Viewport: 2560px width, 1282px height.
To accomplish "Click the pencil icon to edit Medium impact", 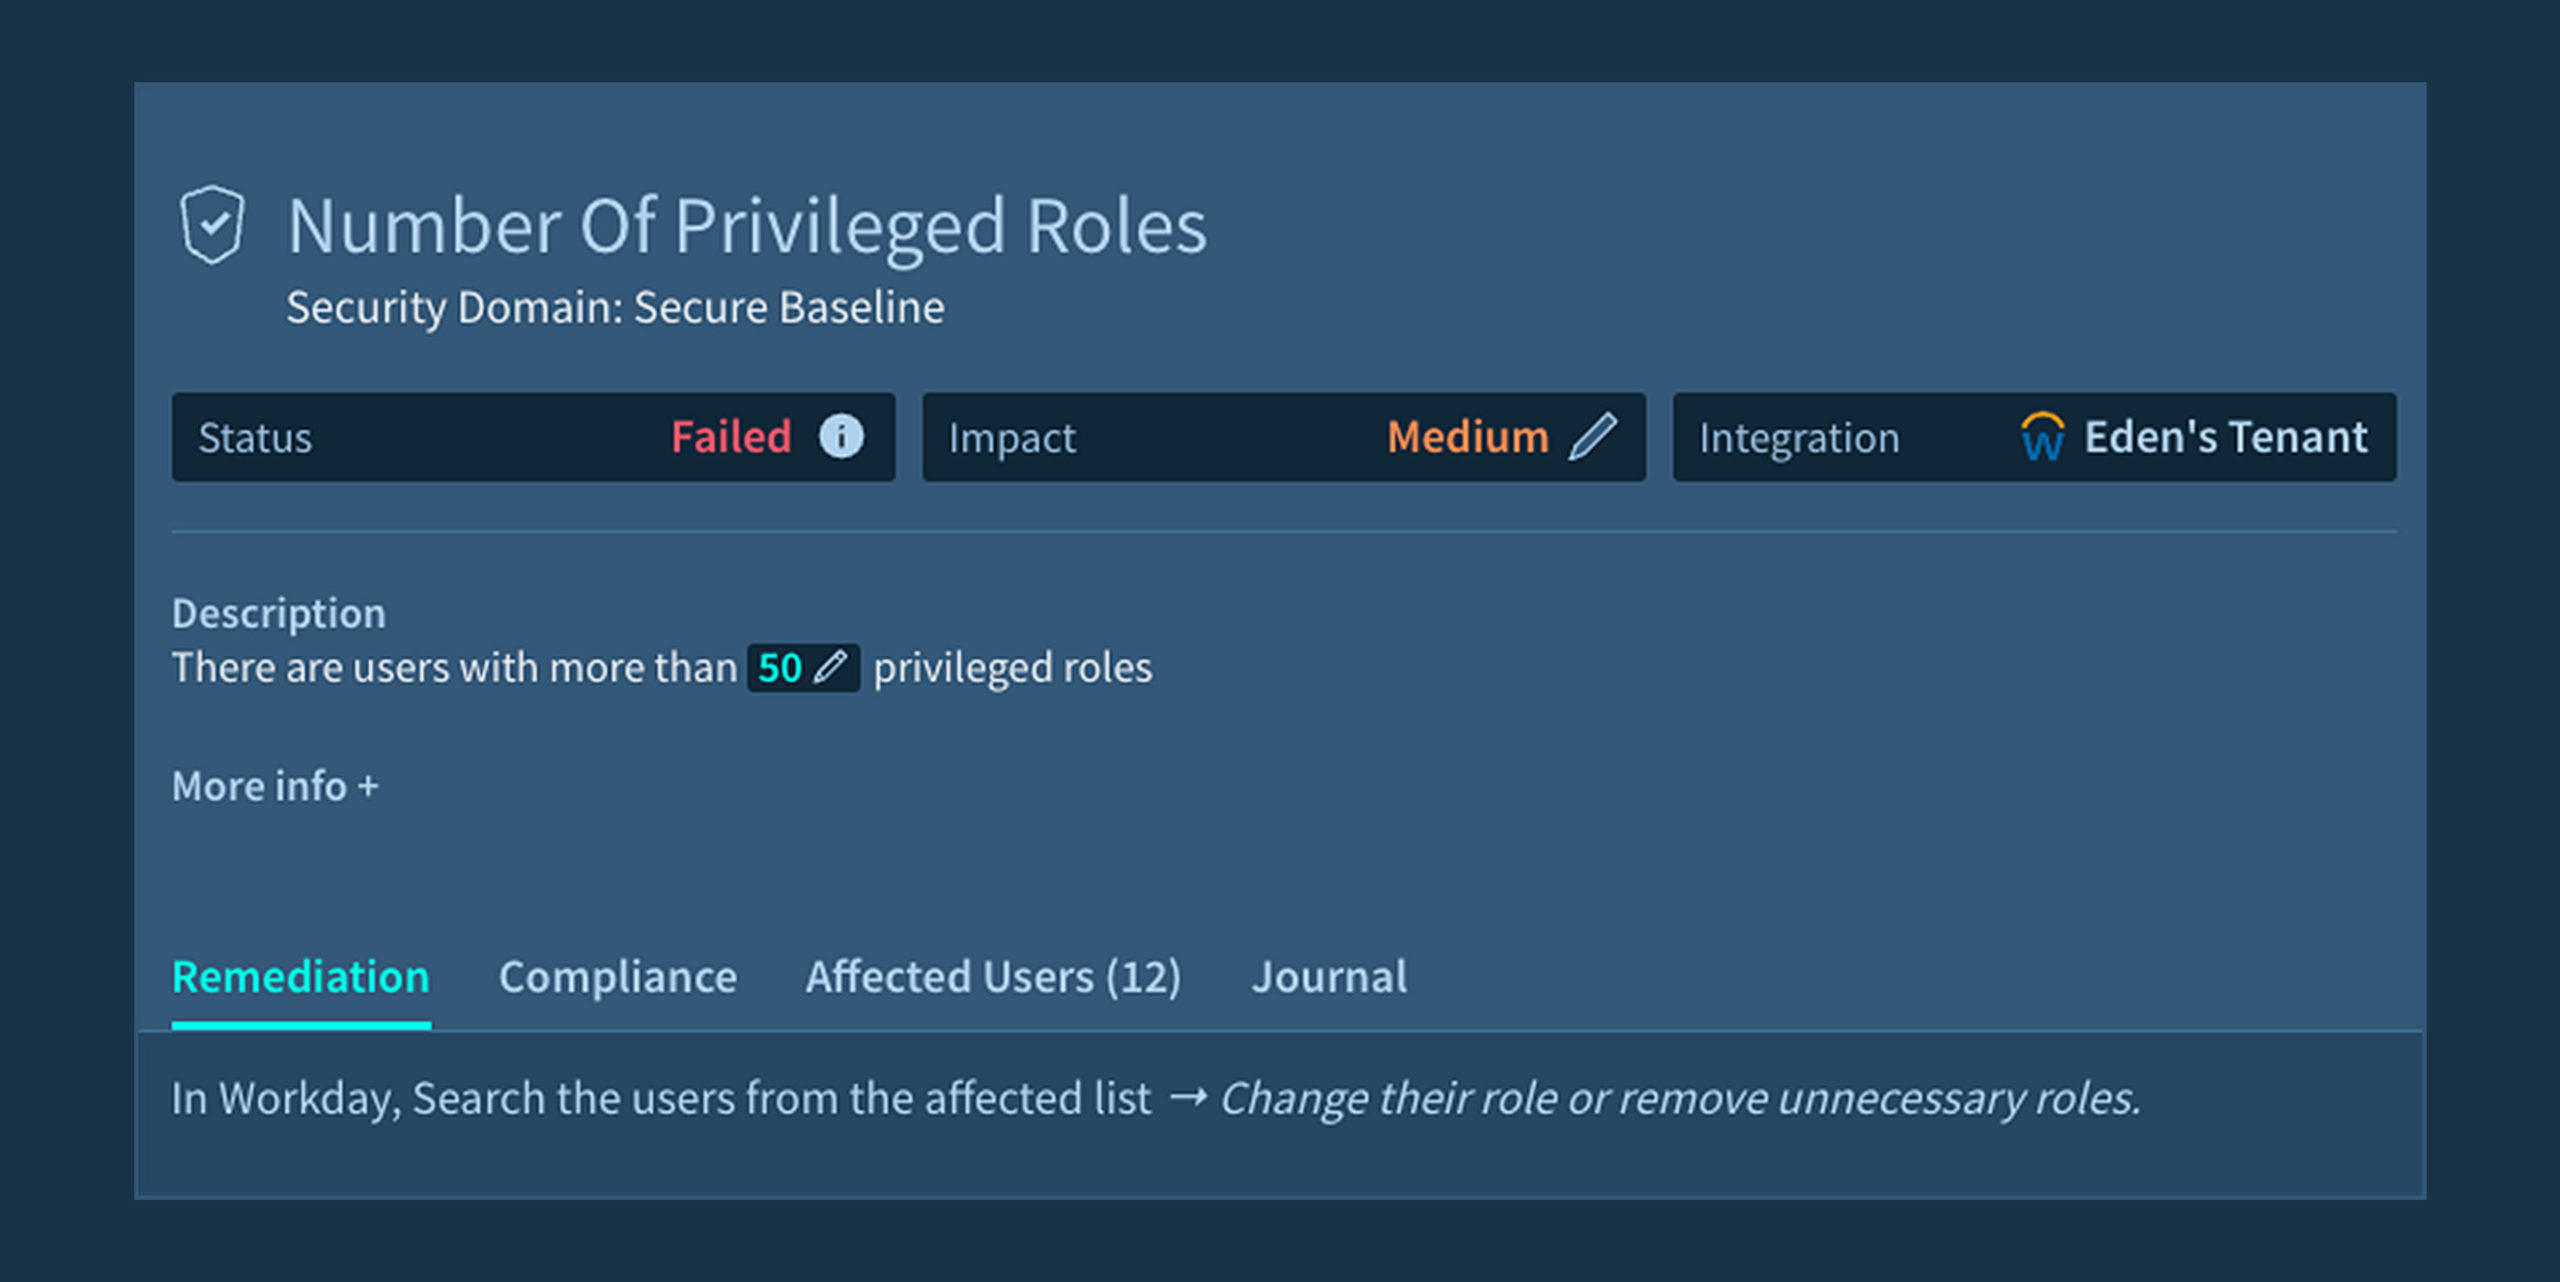I will [1592, 437].
